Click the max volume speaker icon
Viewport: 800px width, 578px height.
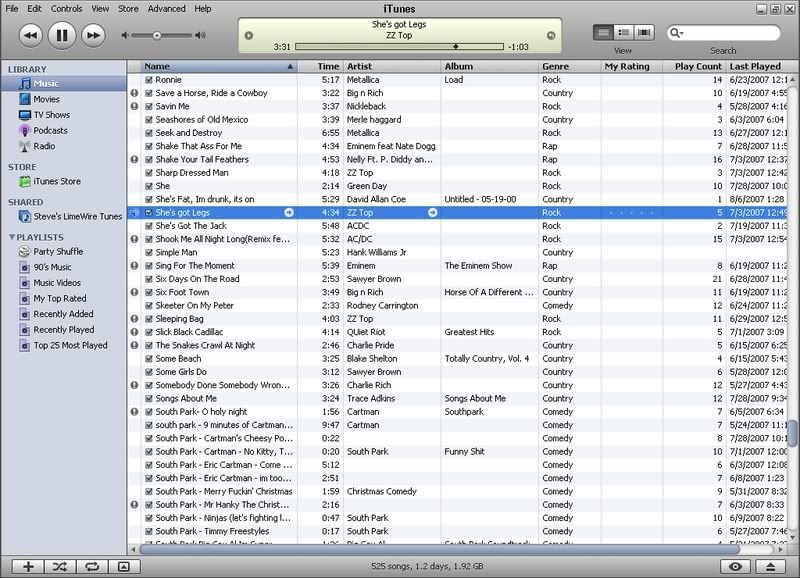point(201,35)
